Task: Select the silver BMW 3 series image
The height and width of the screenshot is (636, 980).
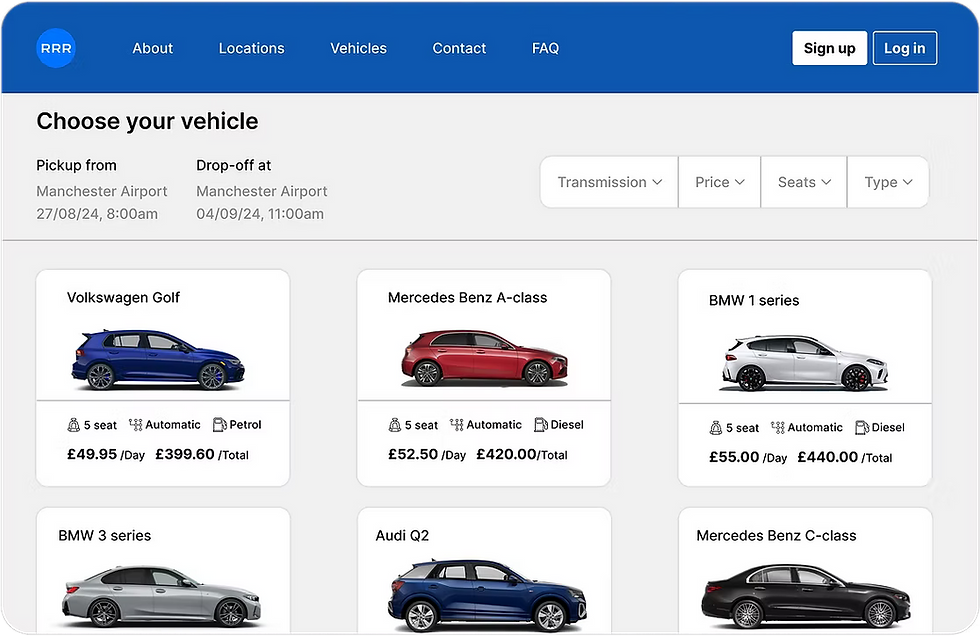Action: (x=161, y=597)
